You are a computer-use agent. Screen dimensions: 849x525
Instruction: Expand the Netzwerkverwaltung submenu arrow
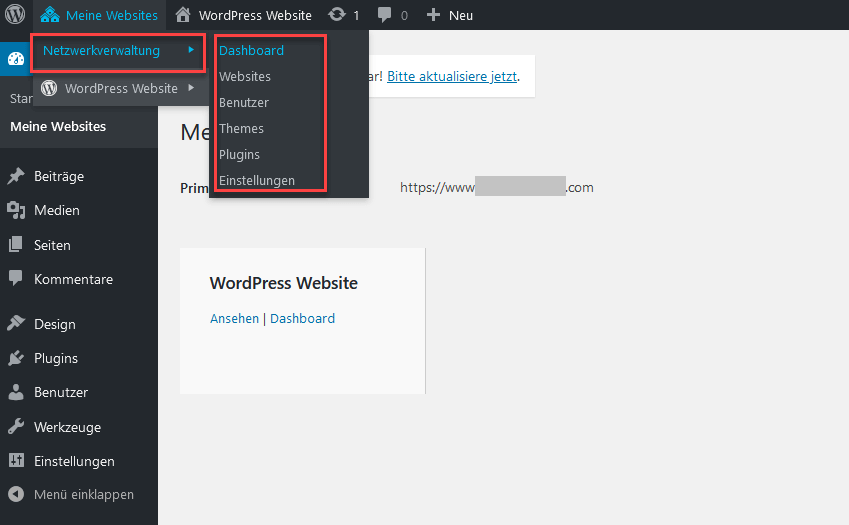coord(191,50)
